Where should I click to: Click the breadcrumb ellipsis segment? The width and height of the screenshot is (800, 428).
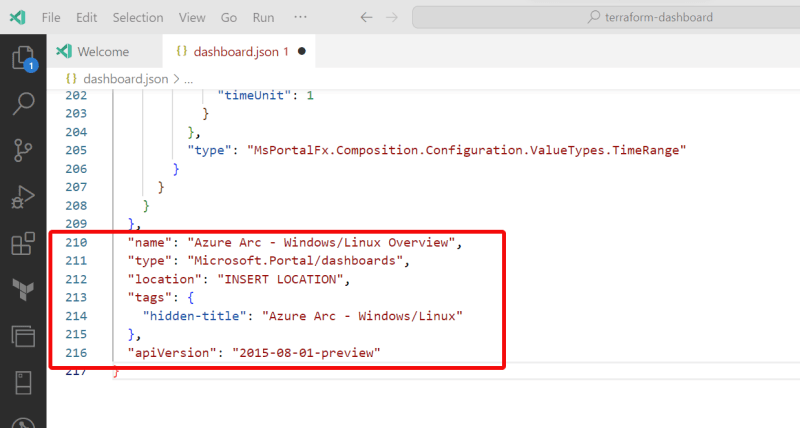point(189,80)
